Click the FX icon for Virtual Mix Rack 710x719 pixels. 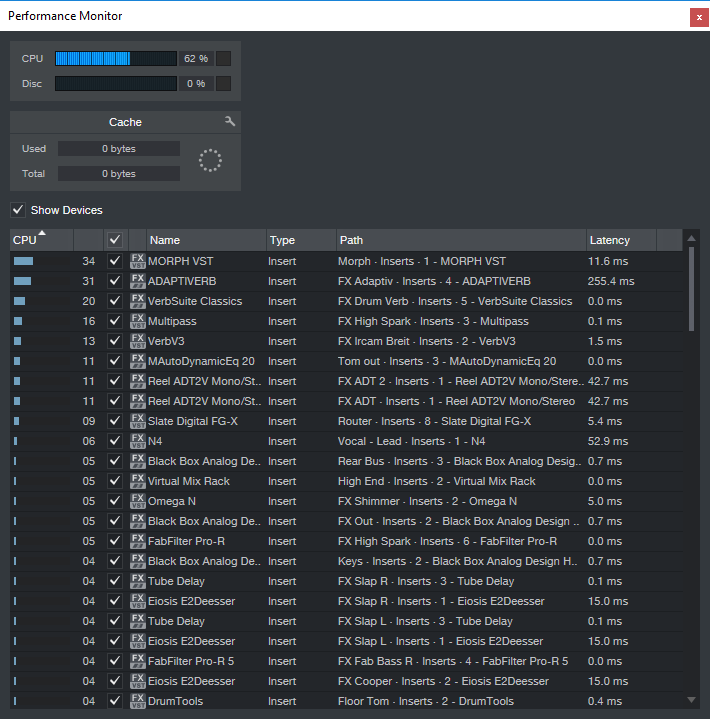tap(138, 481)
